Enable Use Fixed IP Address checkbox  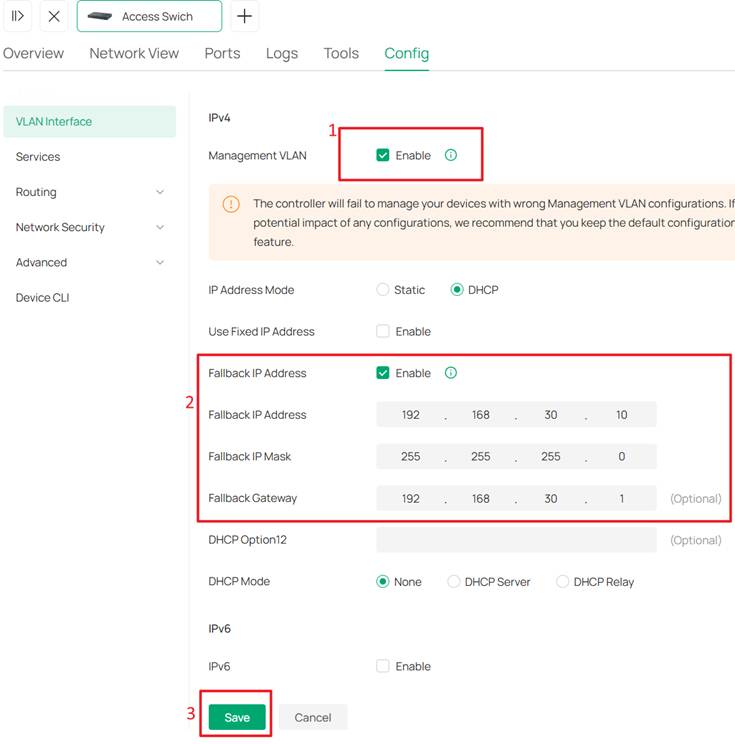pyautogui.click(x=383, y=331)
